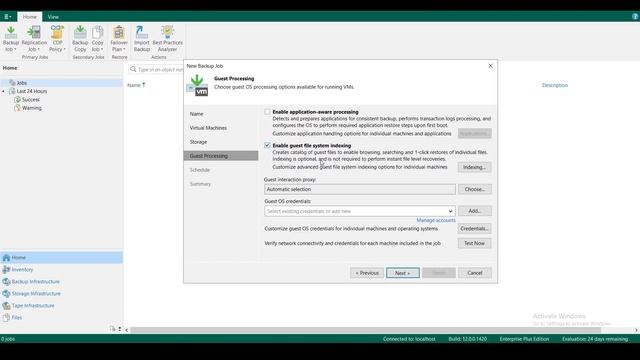Screen dimensions: 640x360
Task: Open the CDP Policy ribbon icon
Action: pos(57,33)
